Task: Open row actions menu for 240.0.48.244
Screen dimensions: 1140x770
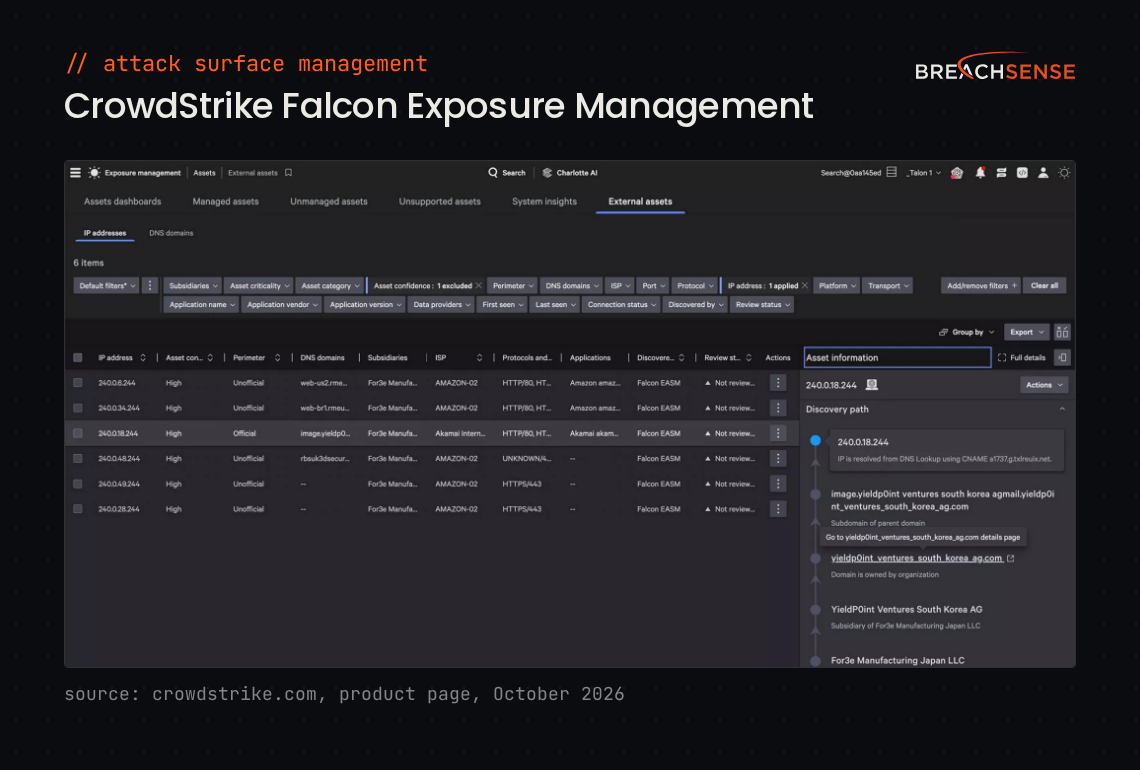Action: 778,459
